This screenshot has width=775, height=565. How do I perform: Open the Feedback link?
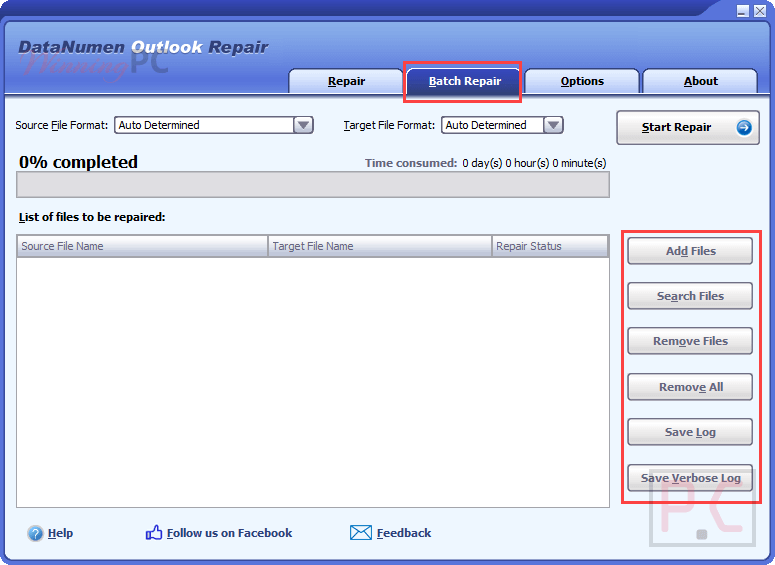coord(404,533)
